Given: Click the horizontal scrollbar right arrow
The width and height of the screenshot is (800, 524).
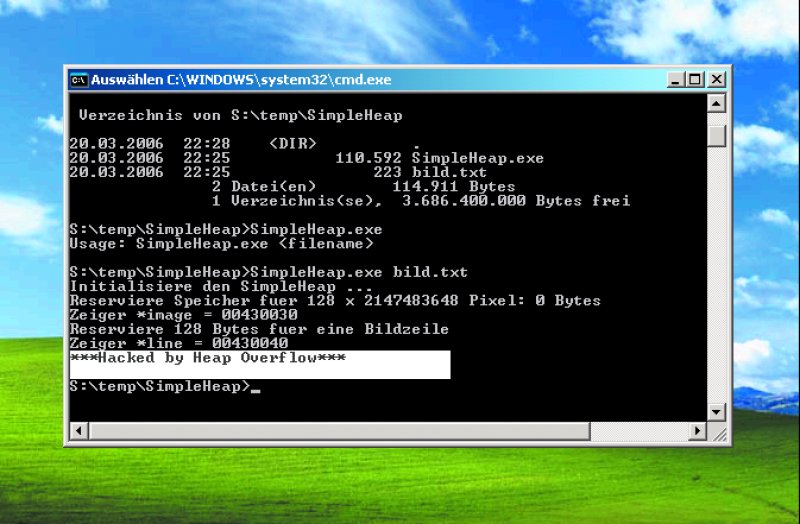Looking at the screenshot, I should tap(697, 431).
